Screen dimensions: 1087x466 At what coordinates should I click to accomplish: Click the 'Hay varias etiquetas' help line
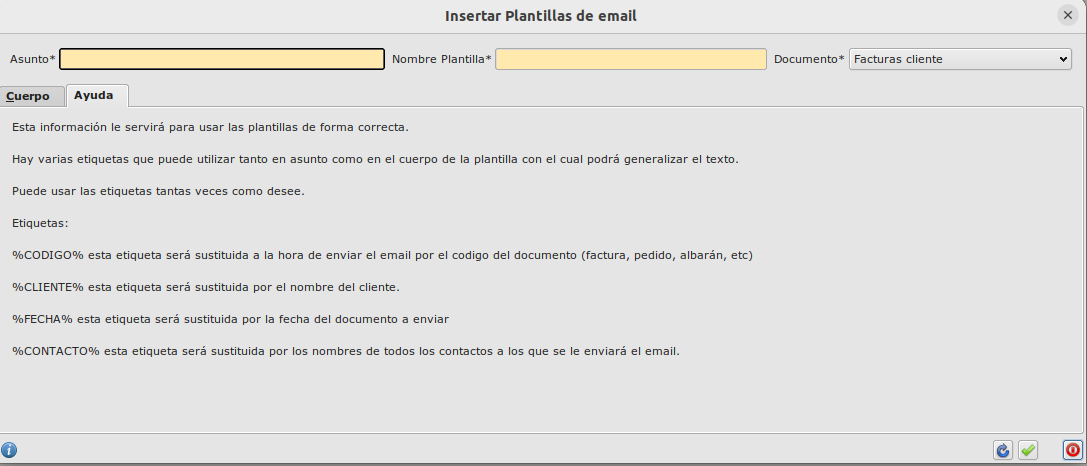(x=375, y=159)
